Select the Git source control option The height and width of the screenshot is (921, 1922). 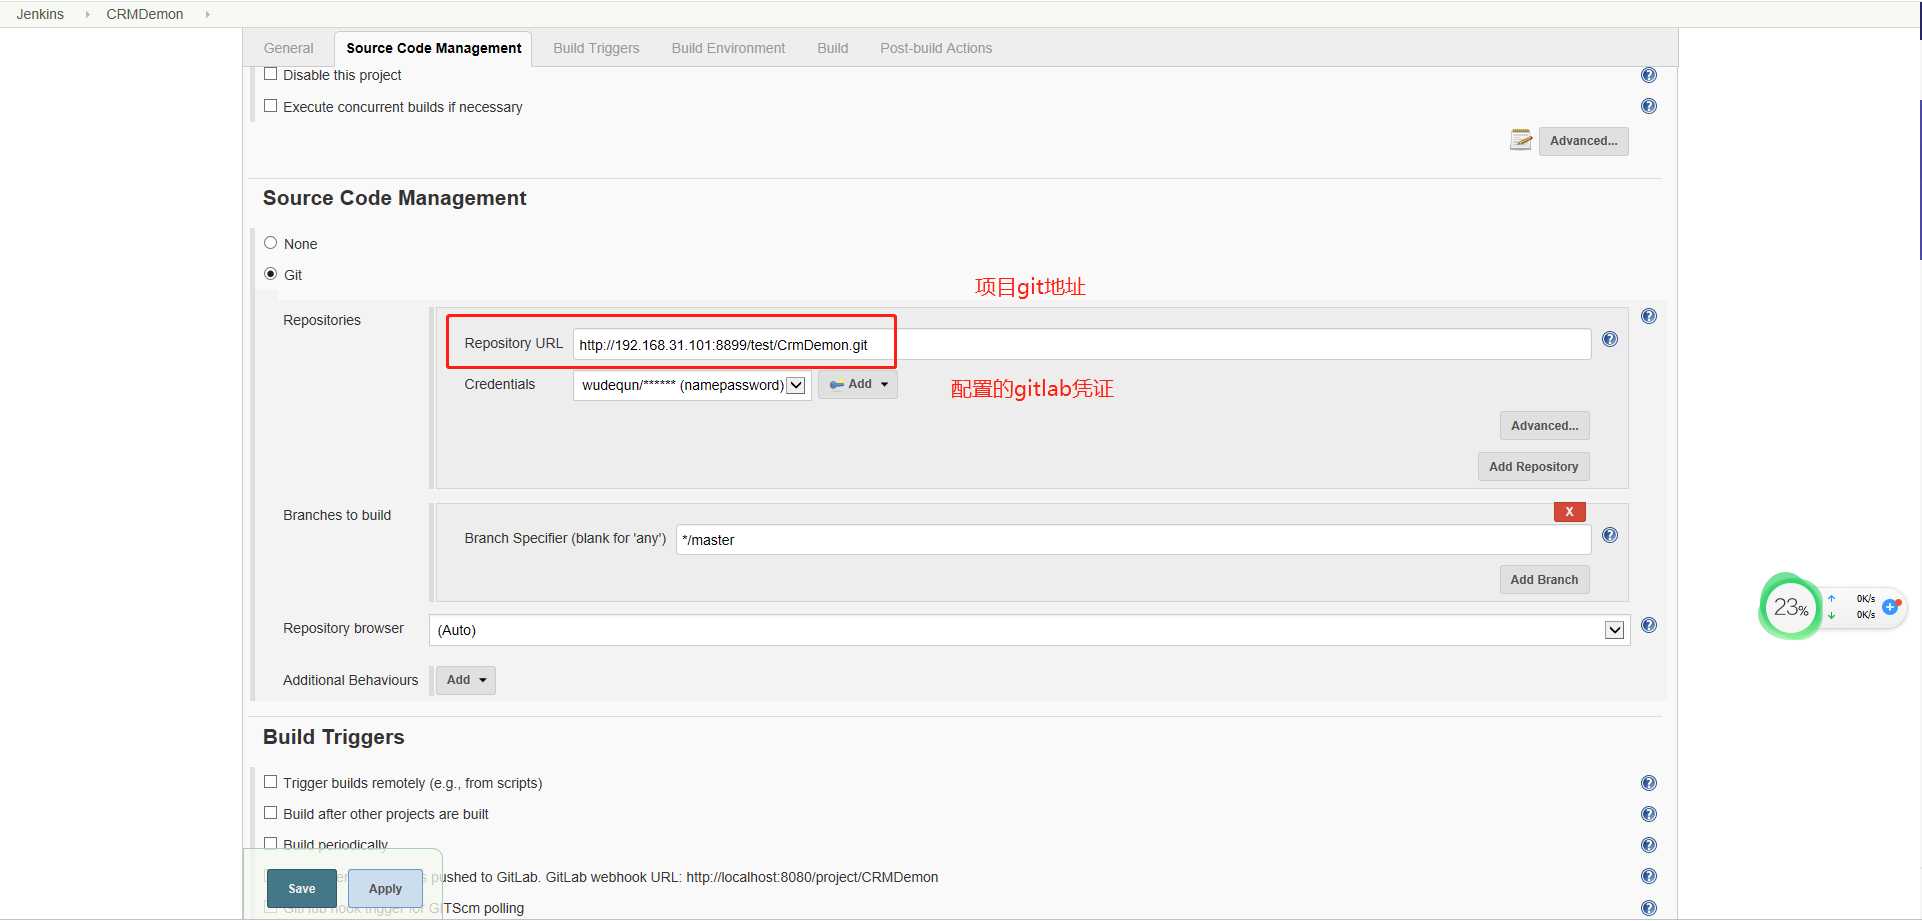pyautogui.click(x=270, y=274)
